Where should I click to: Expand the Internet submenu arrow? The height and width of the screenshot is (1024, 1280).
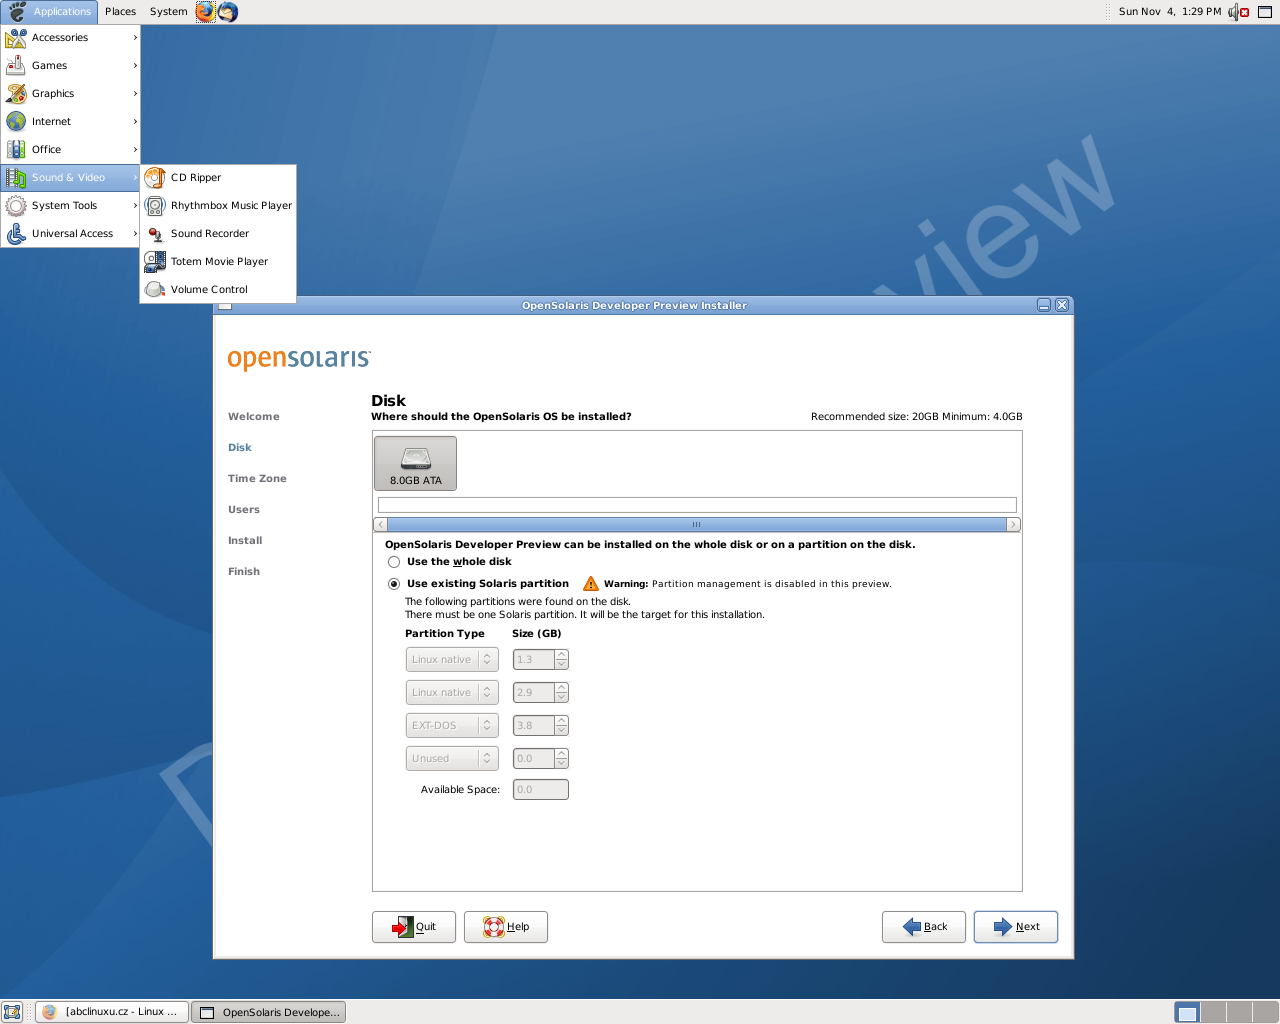click(x=135, y=122)
